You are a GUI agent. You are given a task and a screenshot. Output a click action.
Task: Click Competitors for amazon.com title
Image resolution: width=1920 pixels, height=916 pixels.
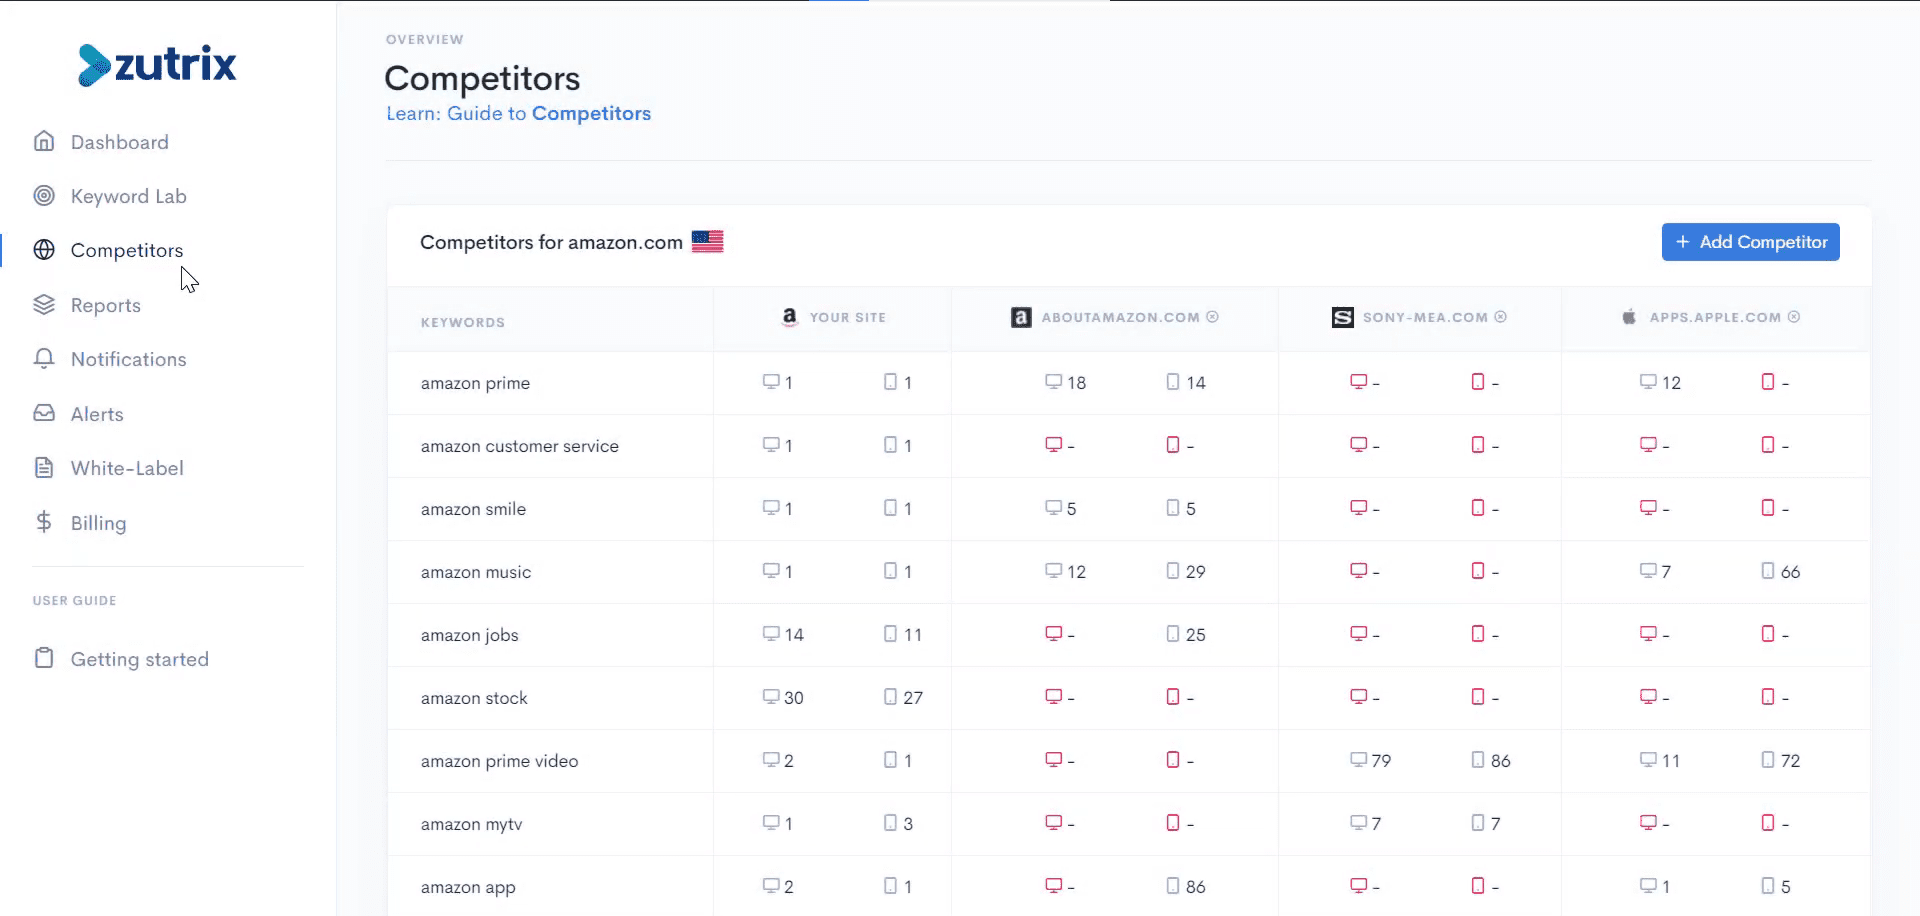pyautogui.click(x=551, y=242)
